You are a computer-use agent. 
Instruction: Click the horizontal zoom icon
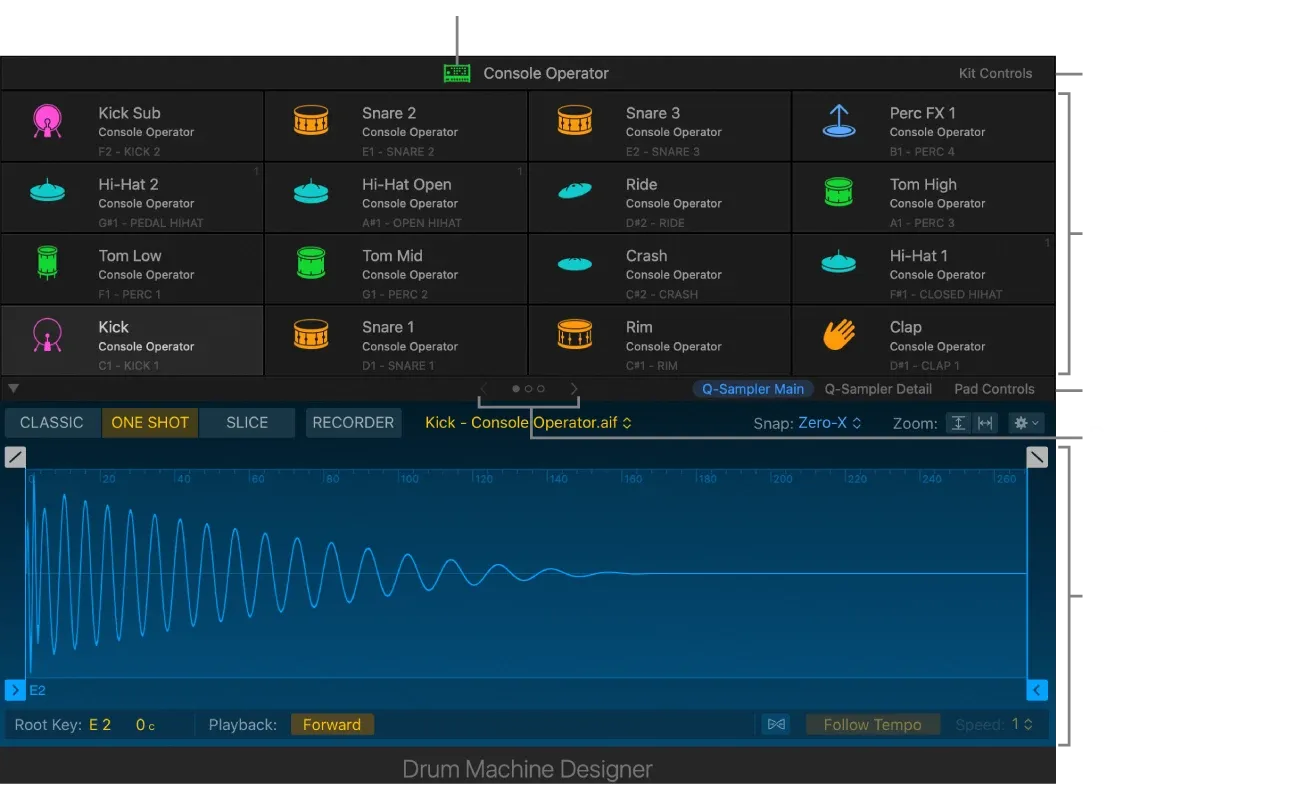click(984, 423)
